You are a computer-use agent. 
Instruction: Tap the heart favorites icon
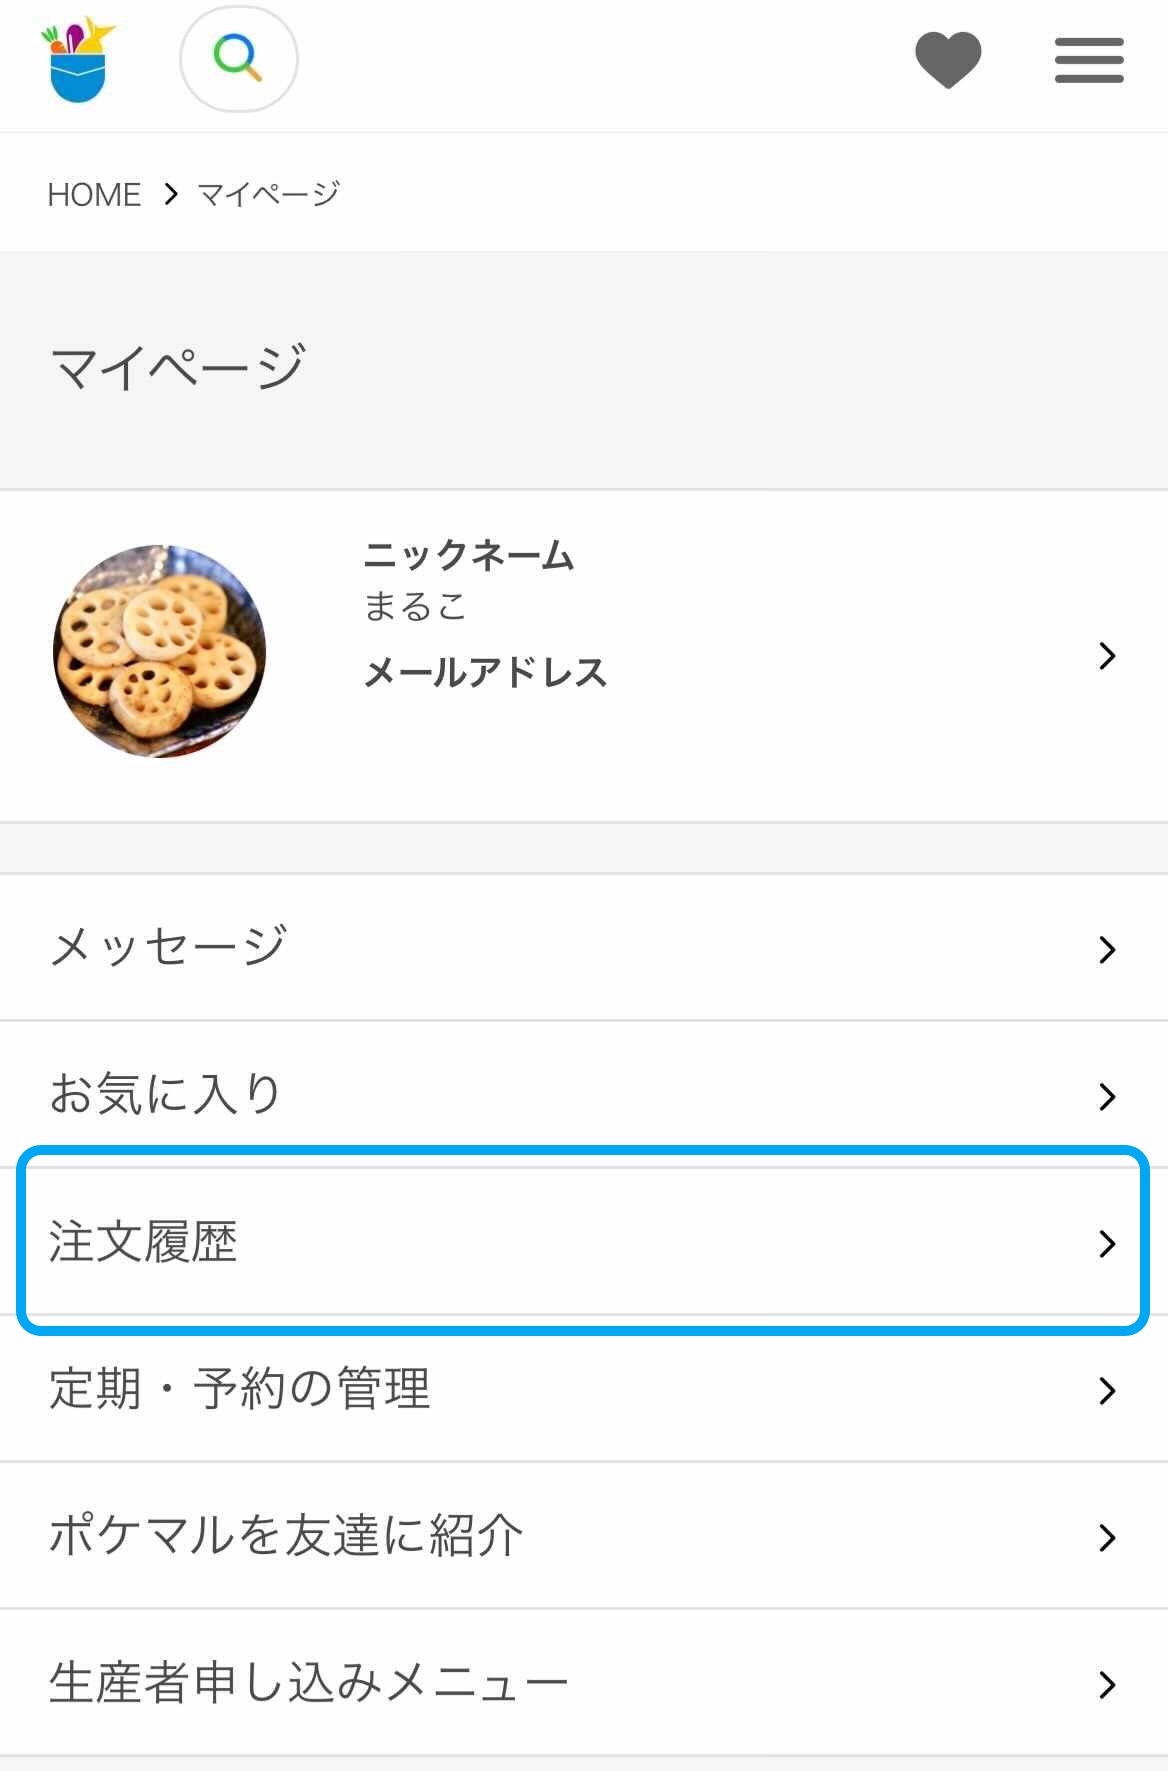(948, 60)
